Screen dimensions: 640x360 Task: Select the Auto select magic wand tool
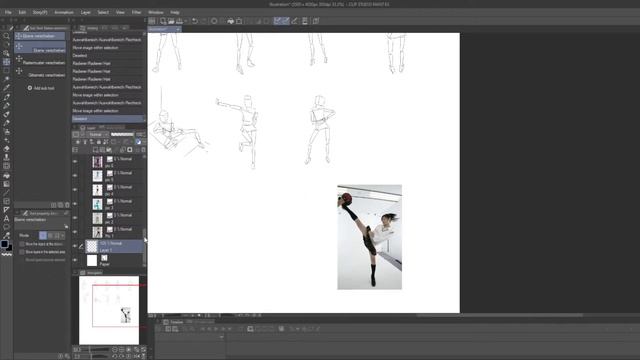point(6,79)
